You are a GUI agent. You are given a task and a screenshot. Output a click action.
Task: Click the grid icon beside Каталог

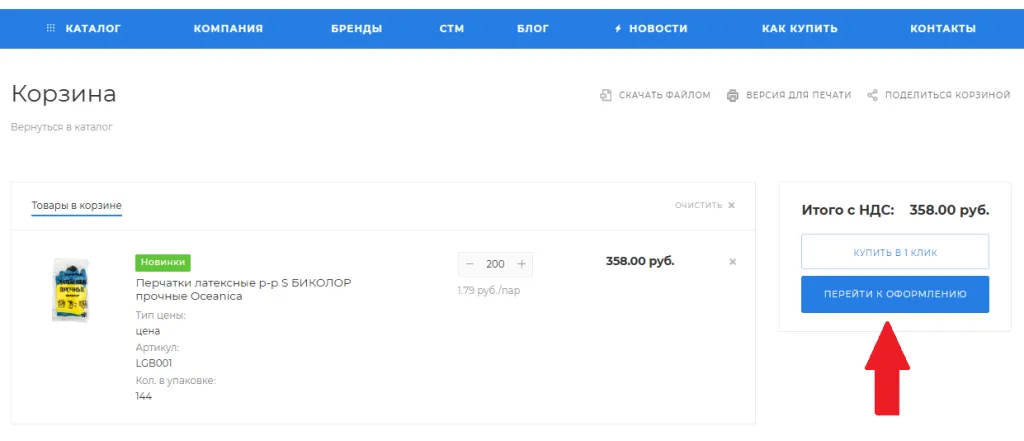point(51,28)
